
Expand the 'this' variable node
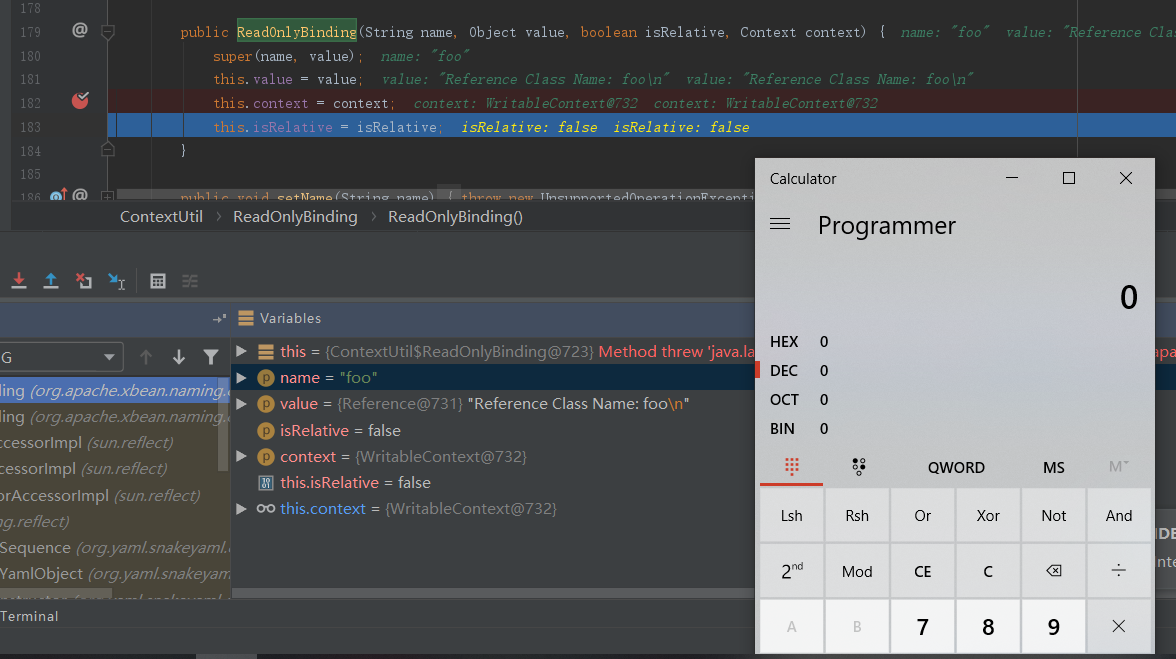[x=241, y=352]
